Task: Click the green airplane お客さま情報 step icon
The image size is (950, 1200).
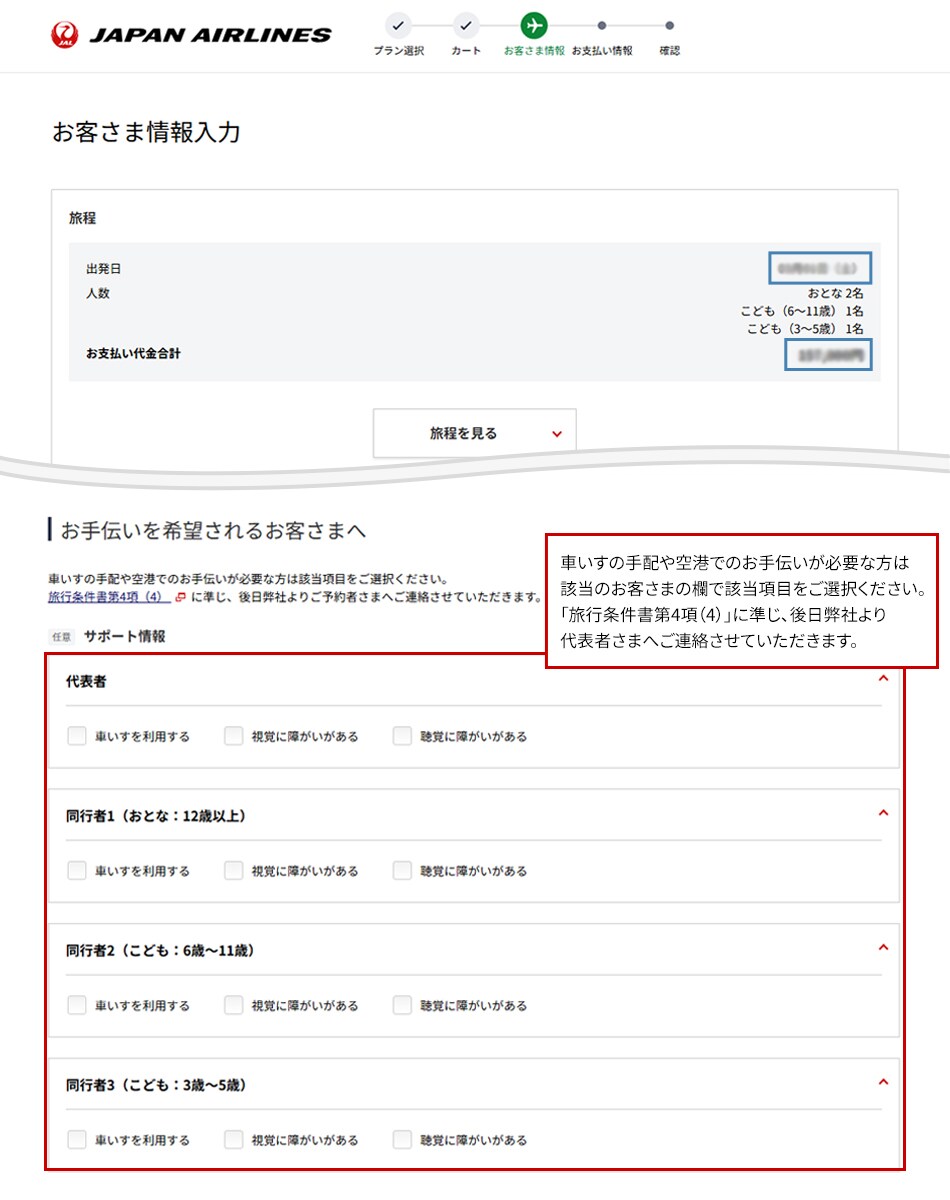Action: click(534, 25)
